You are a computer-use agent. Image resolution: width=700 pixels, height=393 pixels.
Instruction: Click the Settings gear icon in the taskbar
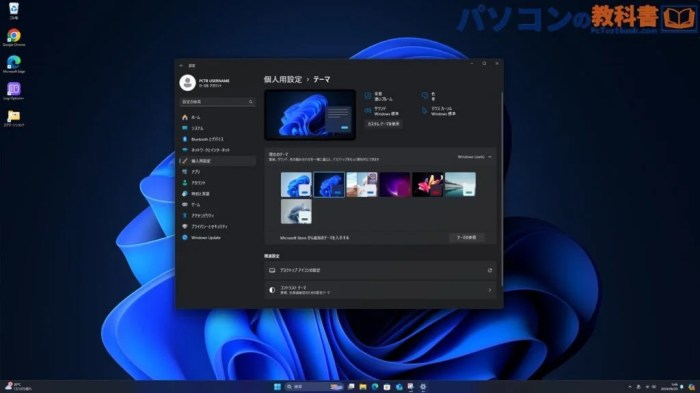pyautogui.click(x=423, y=387)
